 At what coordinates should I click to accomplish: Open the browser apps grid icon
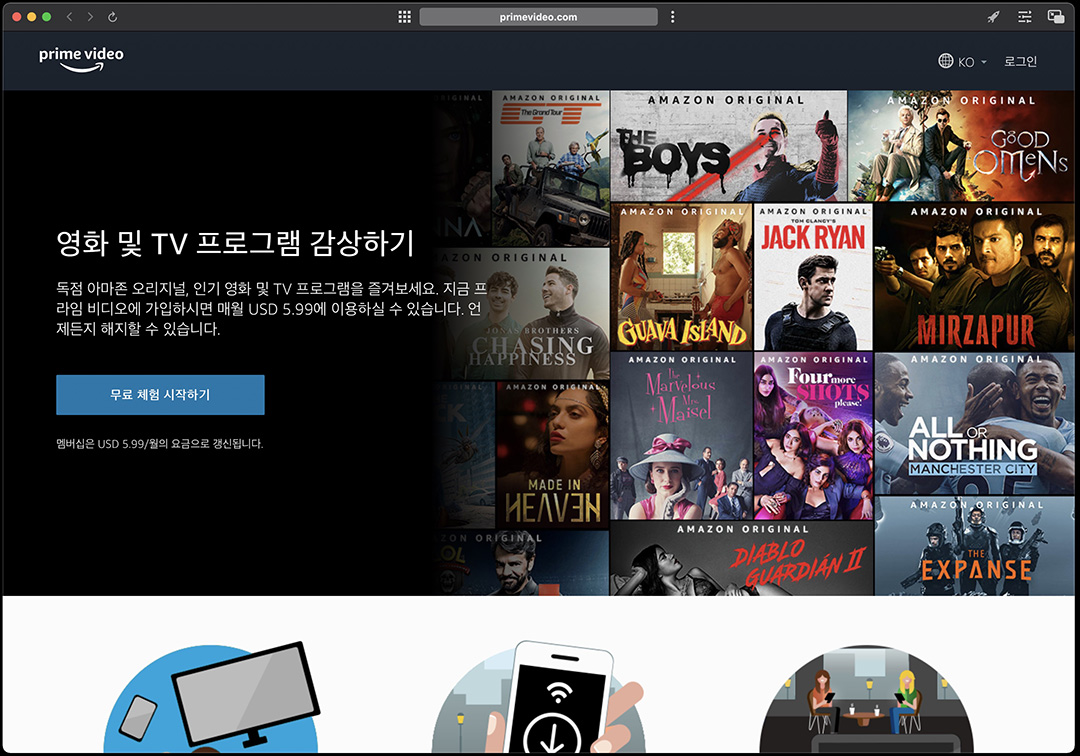tap(404, 17)
